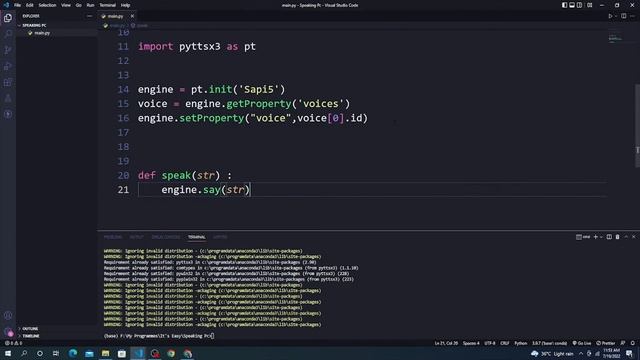The width and height of the screenshot is (640, 360).
Task: Toggle panel layout icon in title bar
Action: click(572, 5)
